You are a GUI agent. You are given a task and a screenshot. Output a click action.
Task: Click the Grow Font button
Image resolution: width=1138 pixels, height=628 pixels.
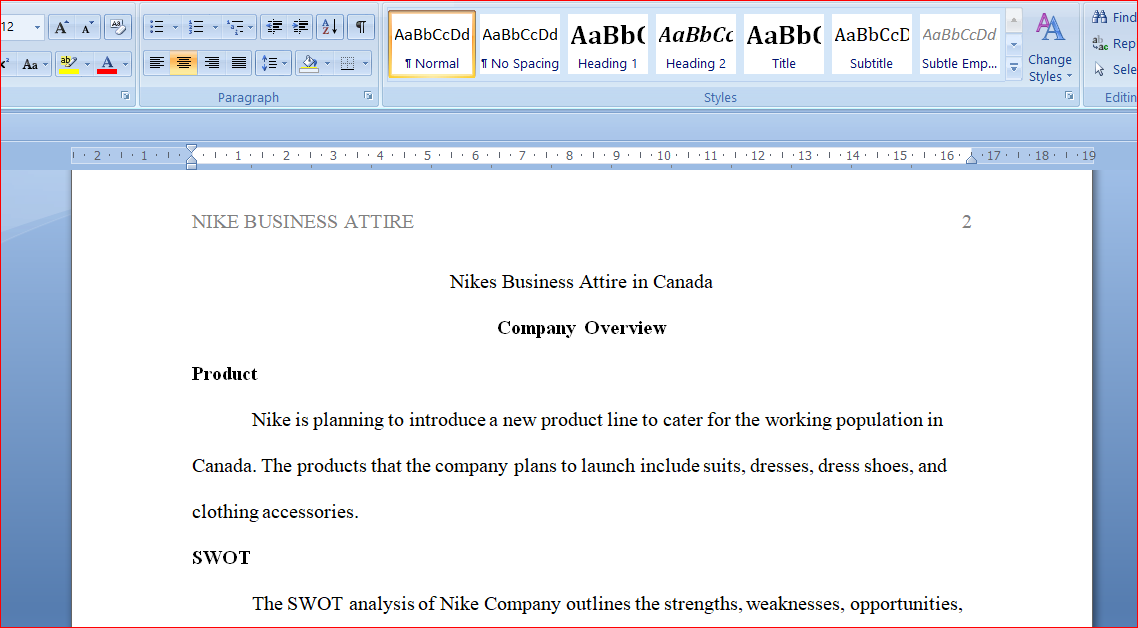[x=62, y=28]
